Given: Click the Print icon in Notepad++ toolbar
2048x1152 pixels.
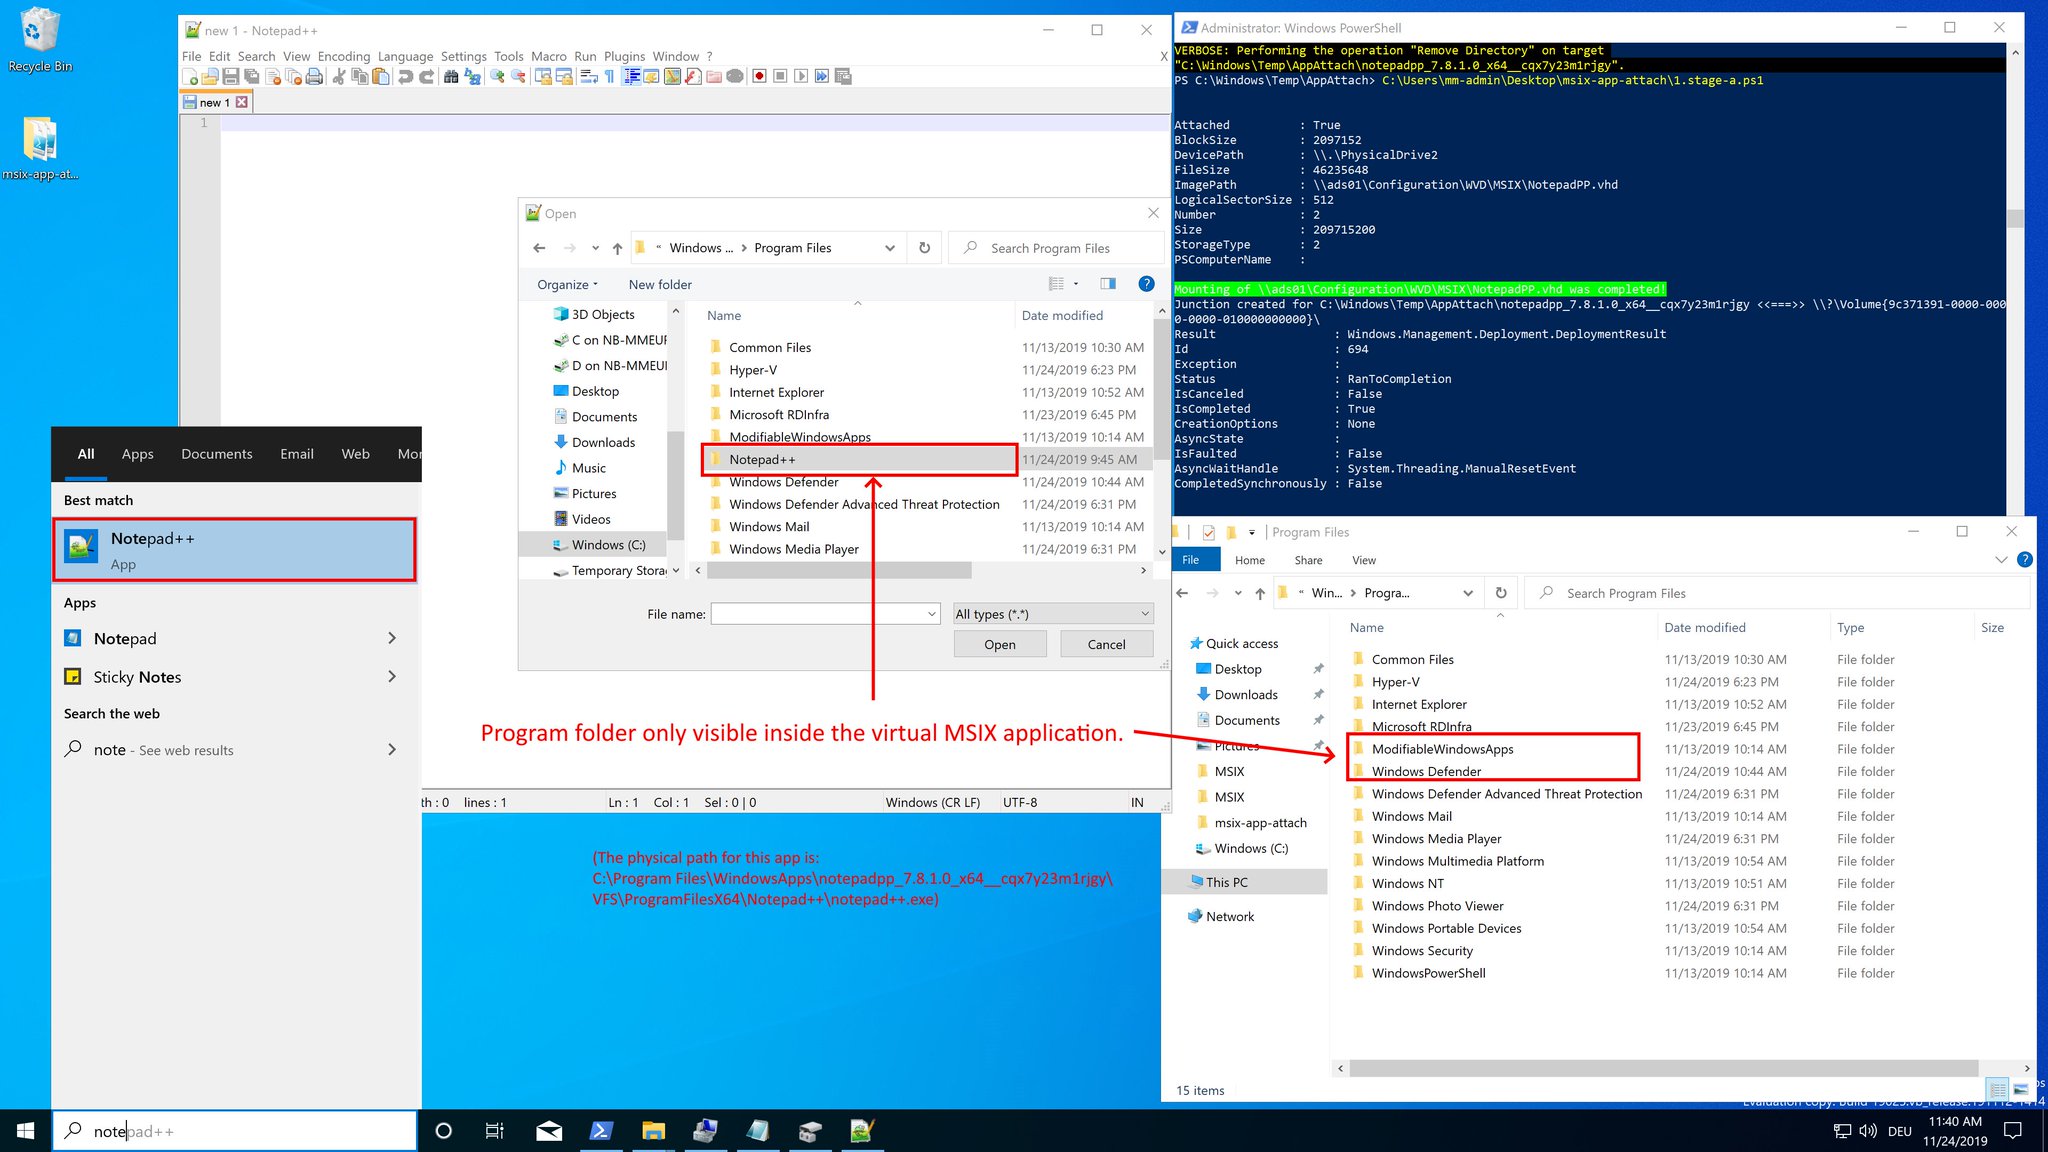Looking at the screenshot, I should point(315,76).
